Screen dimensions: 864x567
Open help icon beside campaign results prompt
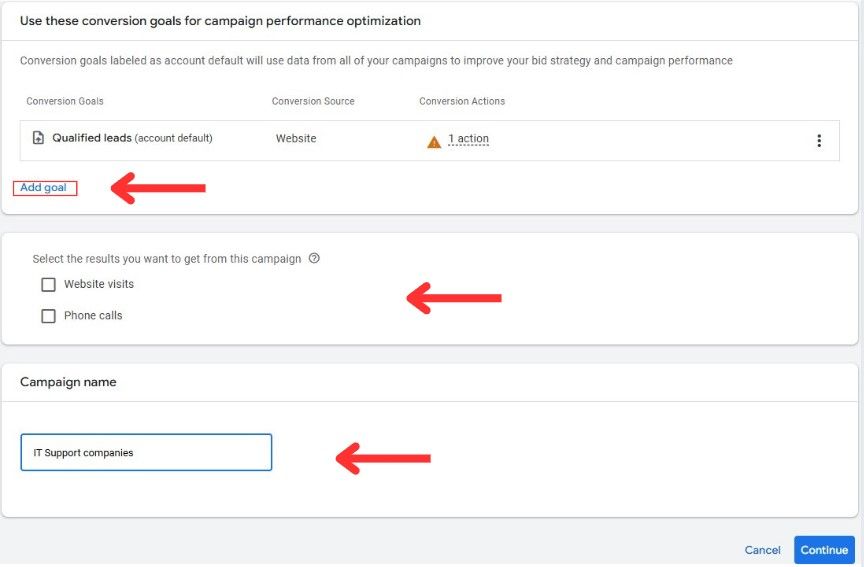[x=314, y=258]
